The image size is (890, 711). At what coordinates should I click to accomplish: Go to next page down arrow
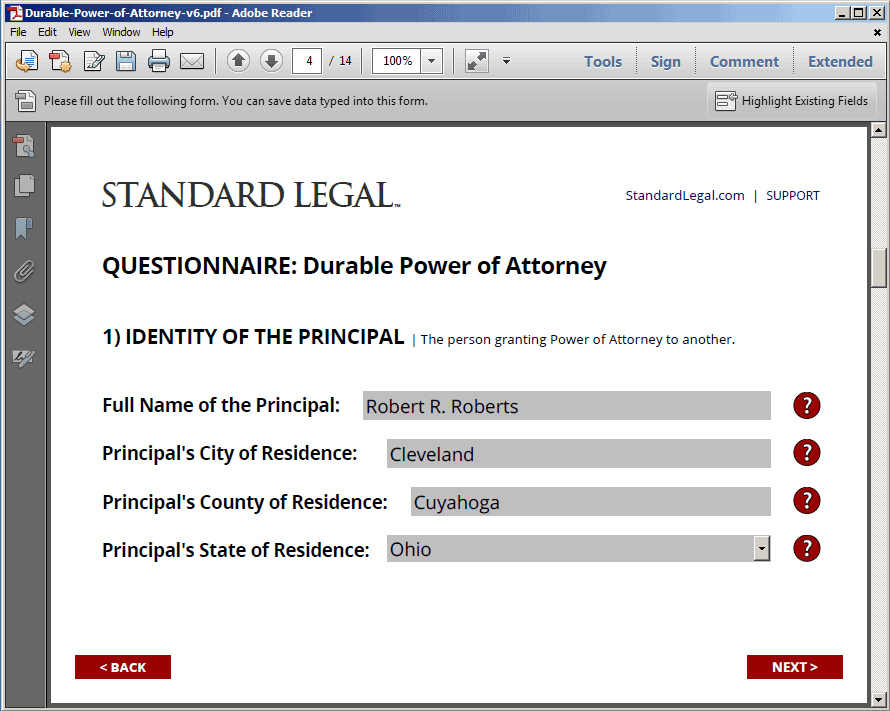coord(271,60)
